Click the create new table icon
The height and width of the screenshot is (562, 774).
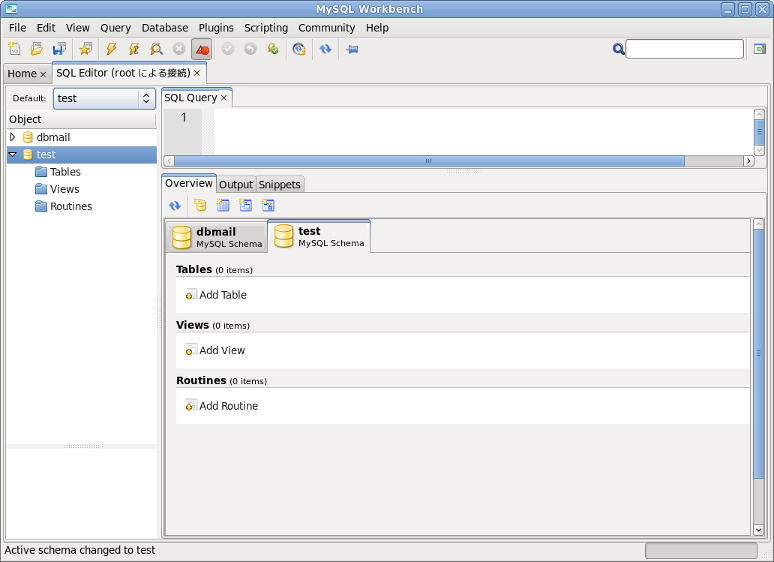(223, 205)
